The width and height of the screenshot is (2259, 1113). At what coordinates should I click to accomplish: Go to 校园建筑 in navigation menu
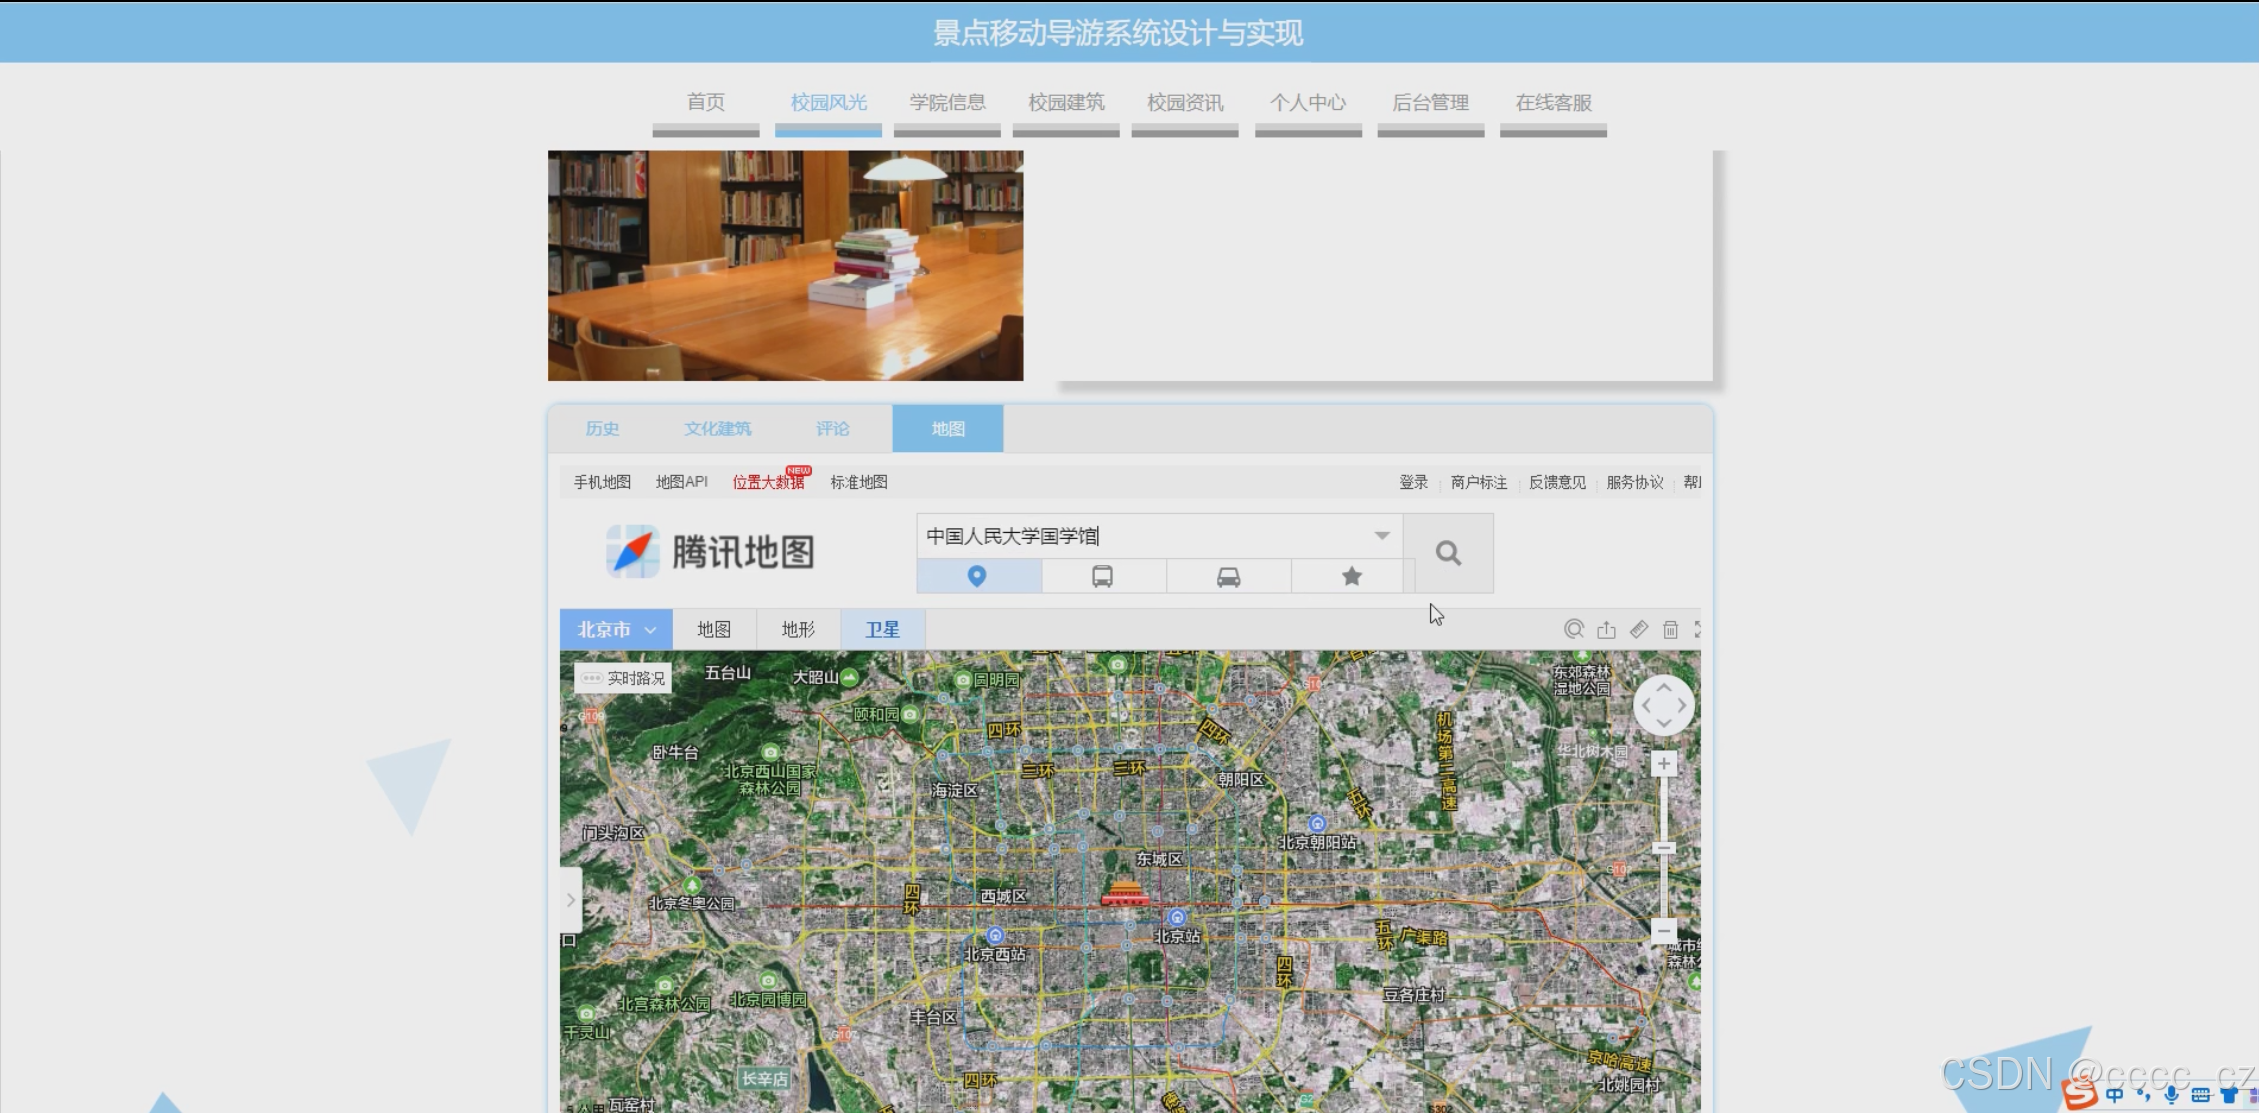click(x=1066, y=103)
